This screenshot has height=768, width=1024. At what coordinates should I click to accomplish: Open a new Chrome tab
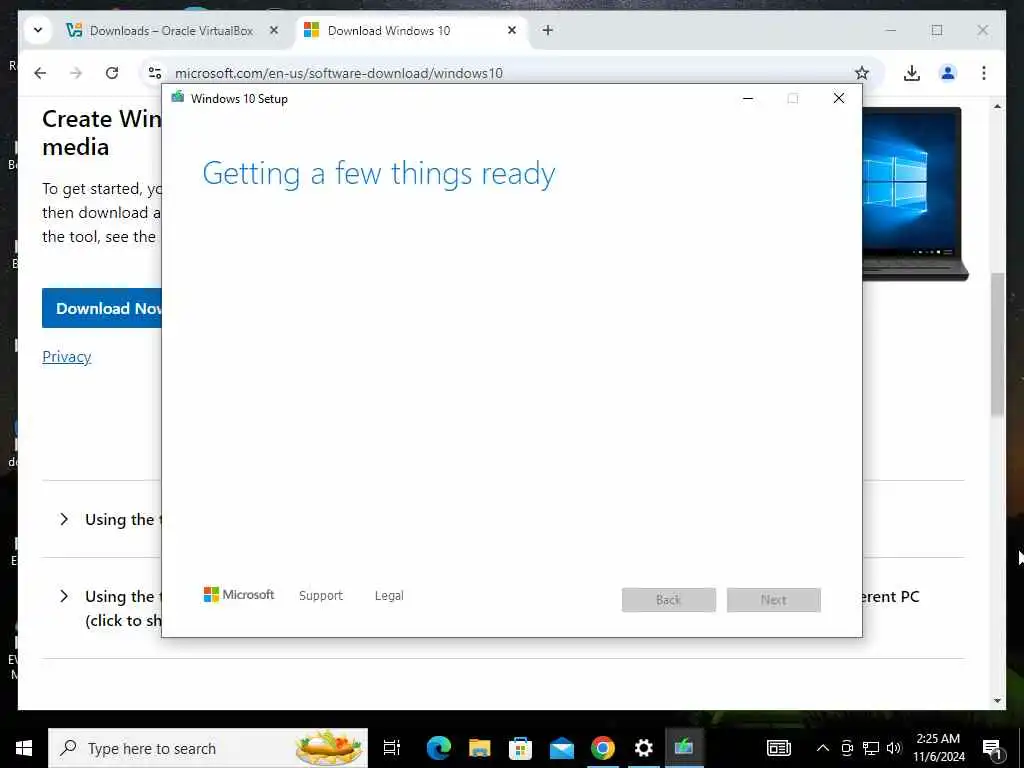tap(548, 30)
